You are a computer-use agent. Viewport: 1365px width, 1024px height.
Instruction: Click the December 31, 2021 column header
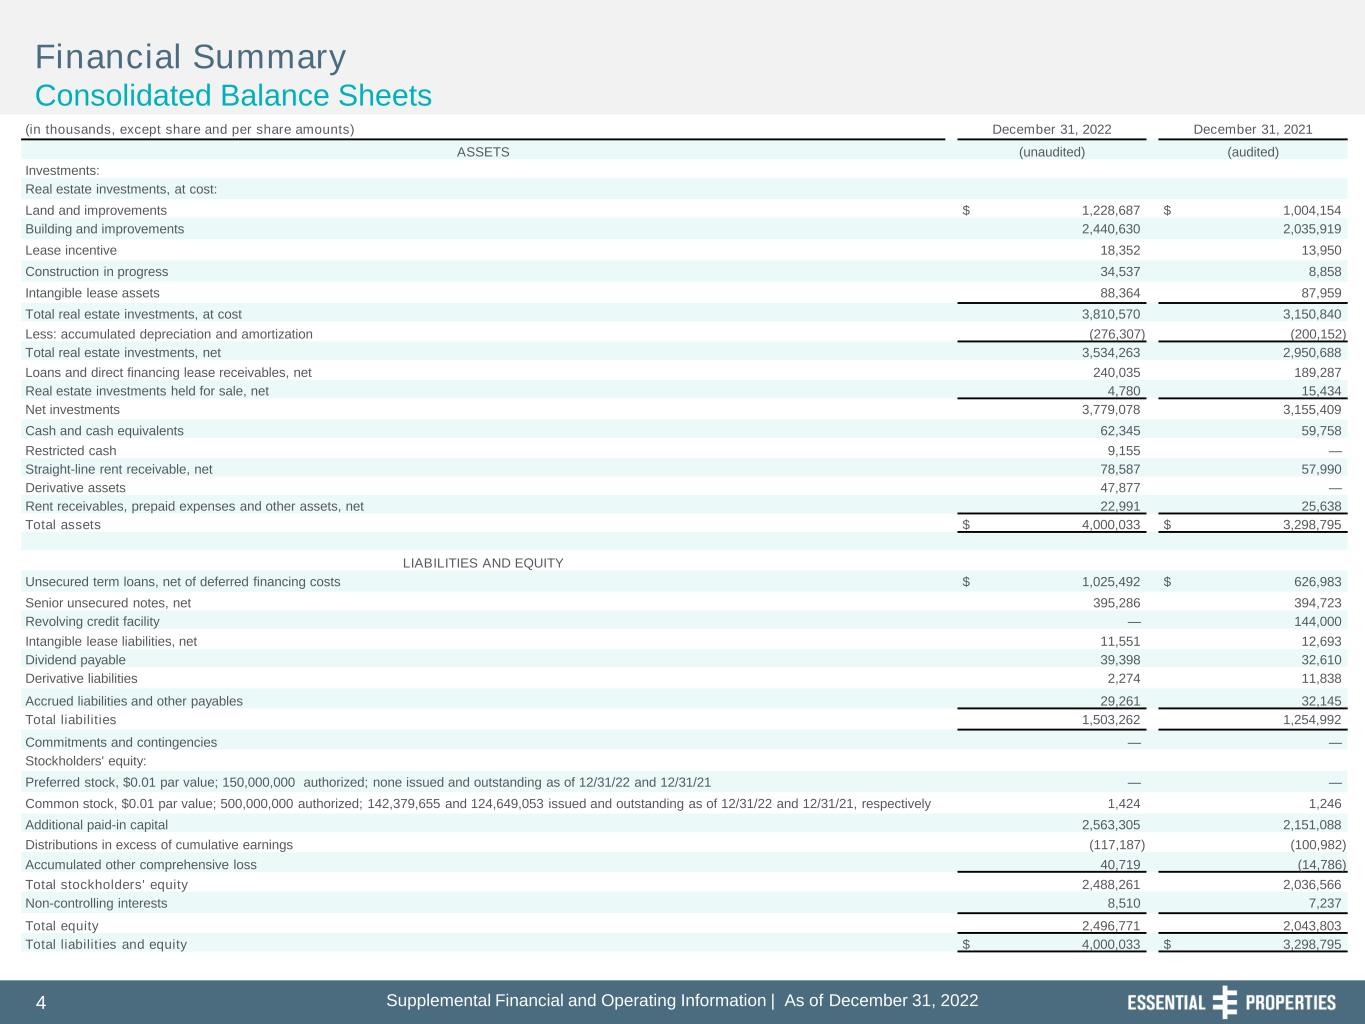point(1252,129)
